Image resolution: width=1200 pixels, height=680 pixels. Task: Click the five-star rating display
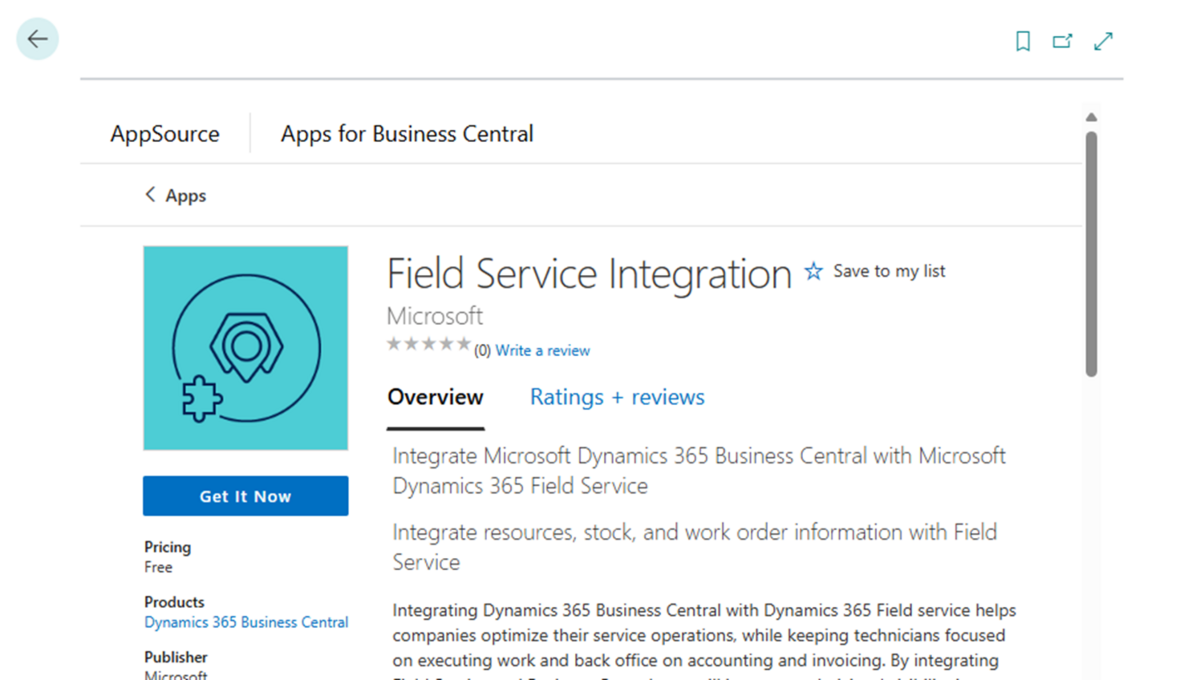tap(428, 344)
